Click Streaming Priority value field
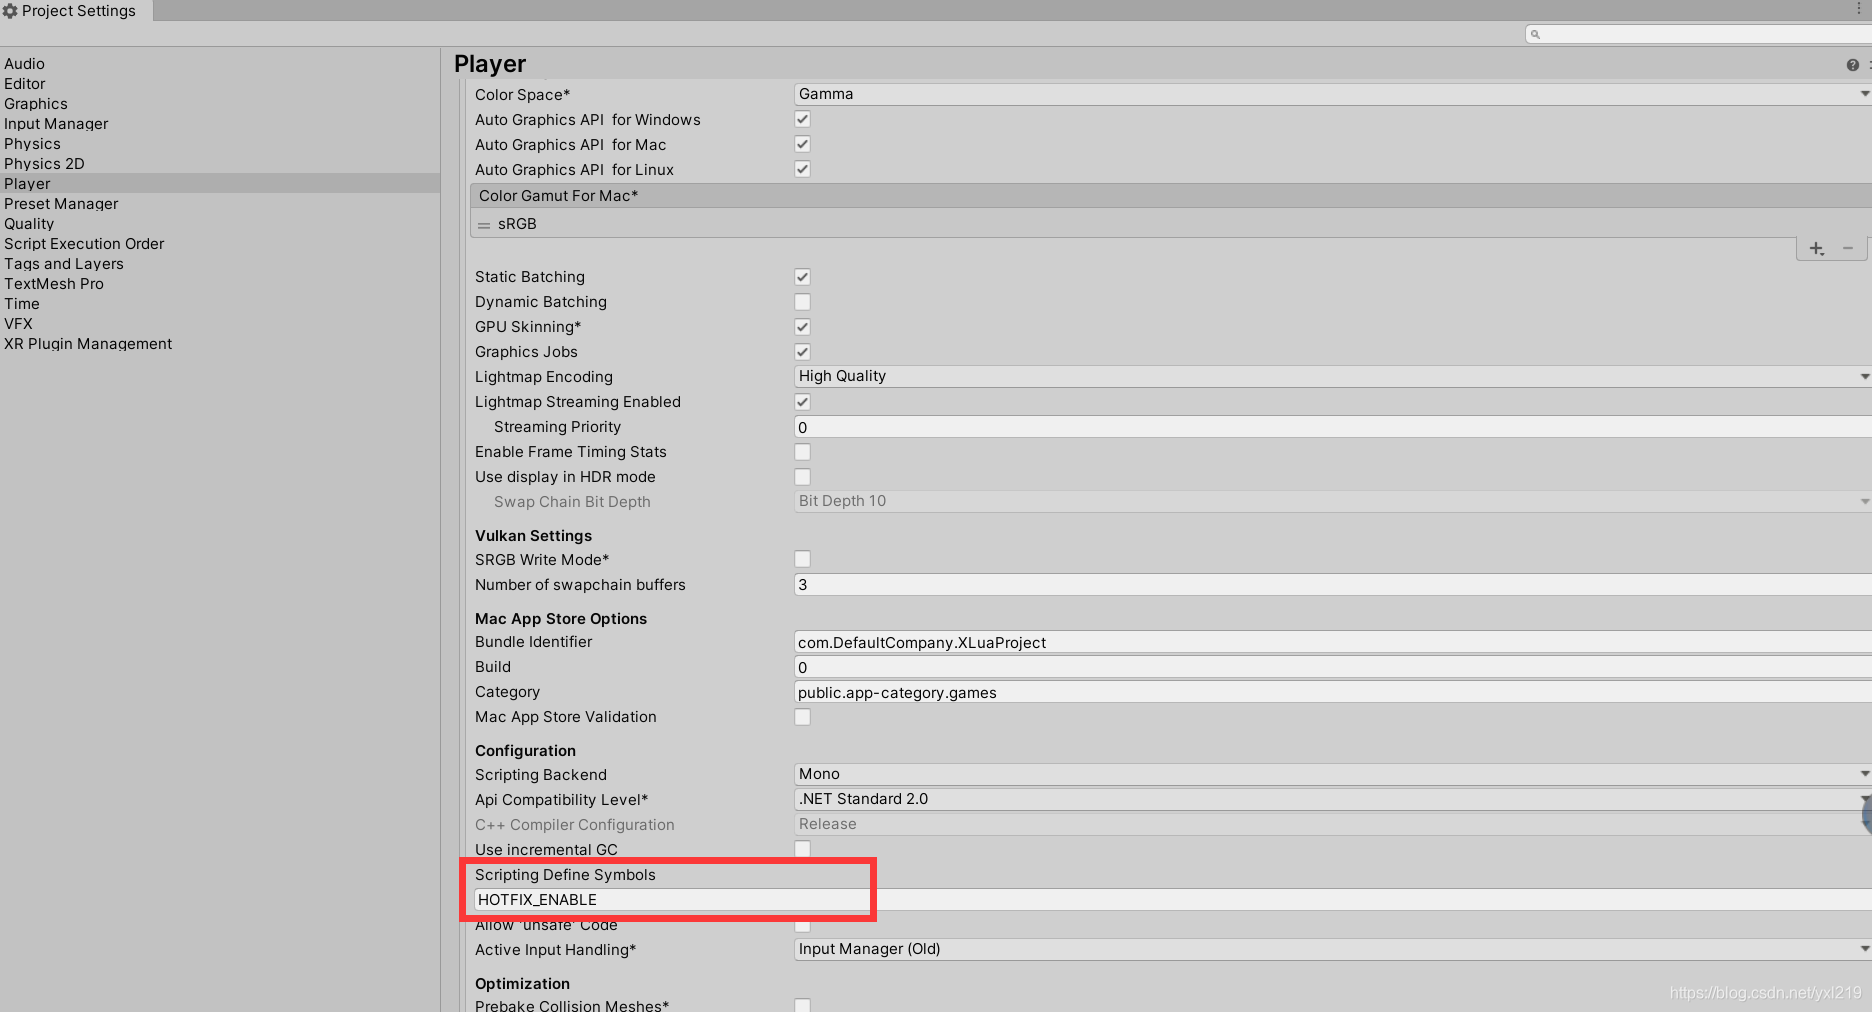The width and height of the screenshot is (1872, 1012). point(1333,427)
